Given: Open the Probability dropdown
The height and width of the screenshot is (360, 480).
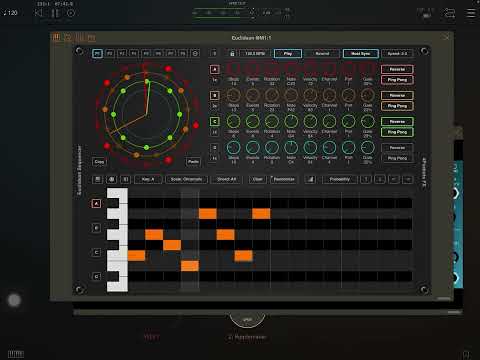Looking at the screenshot, I should pos(340,179).
